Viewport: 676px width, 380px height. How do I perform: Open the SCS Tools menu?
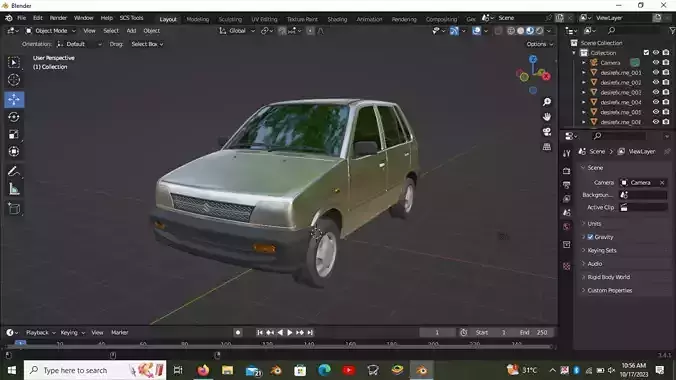click(131, 18)
